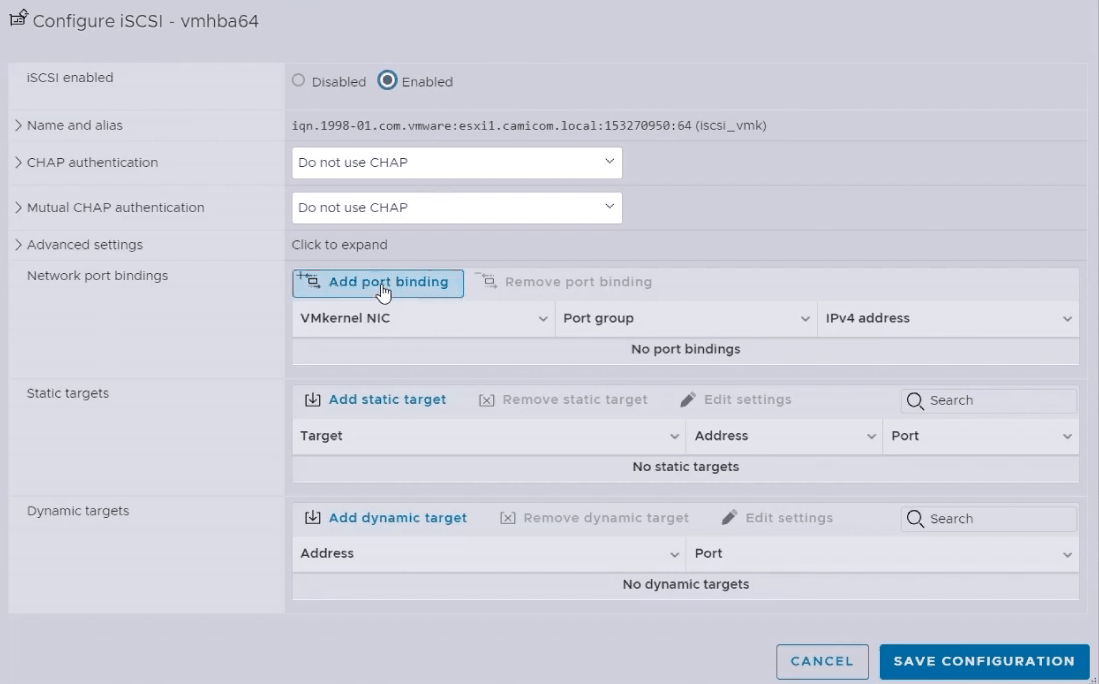Click the Dynamic targets Search field
This screenshot has height=684, width=1099.
988,519
